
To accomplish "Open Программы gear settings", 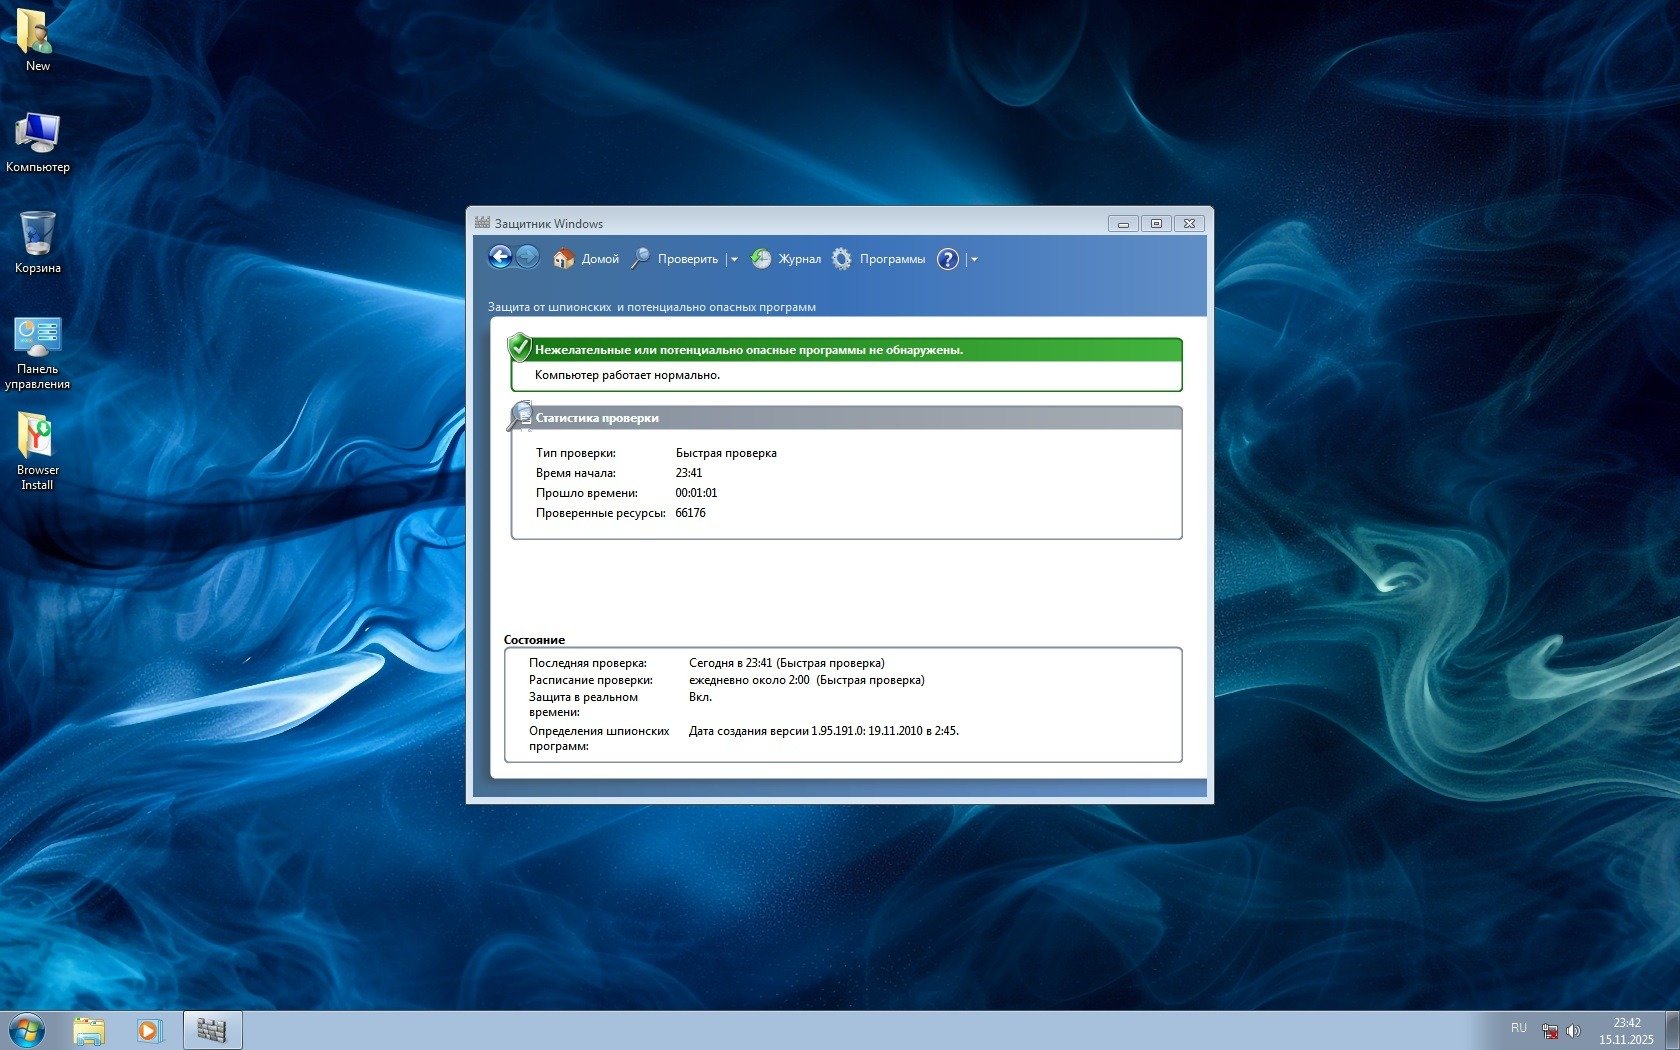I will pyautogui.click(x=878, y=259).
